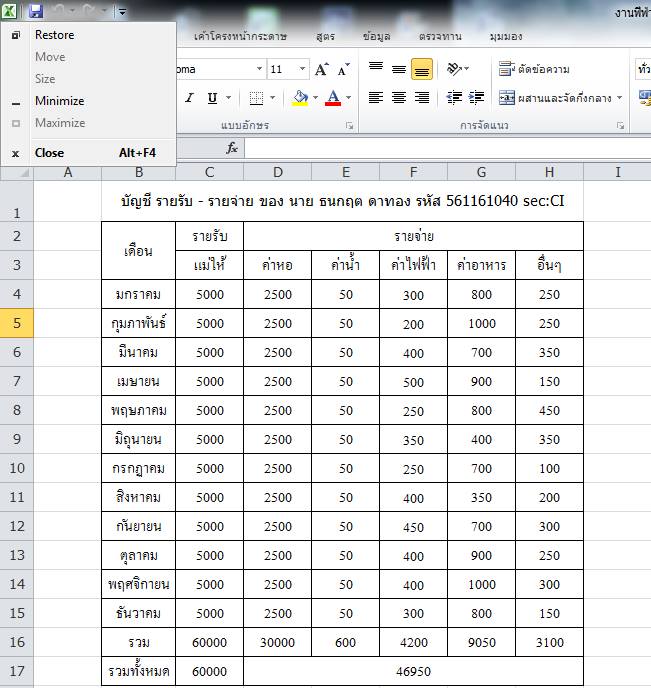Click the ค่าไฟฟ้า column heading cell
Image resolution: width=651 pixels, height=688 pixels.
coord(413,265)
